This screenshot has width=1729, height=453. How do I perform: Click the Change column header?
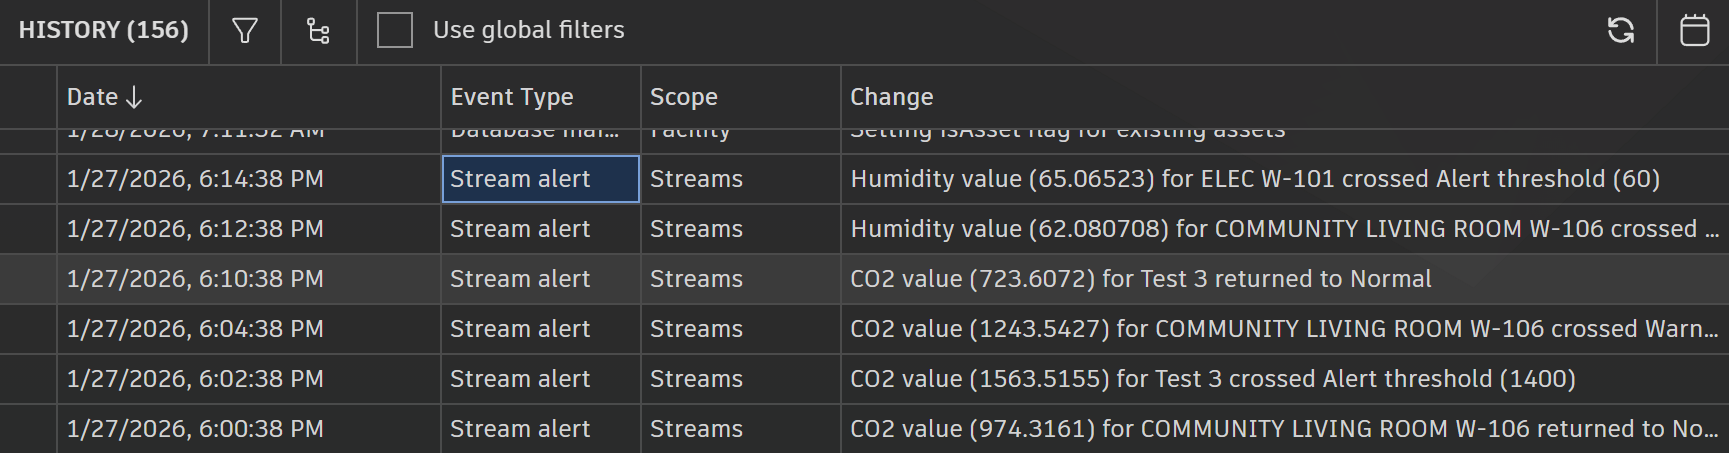click(891, 97)
